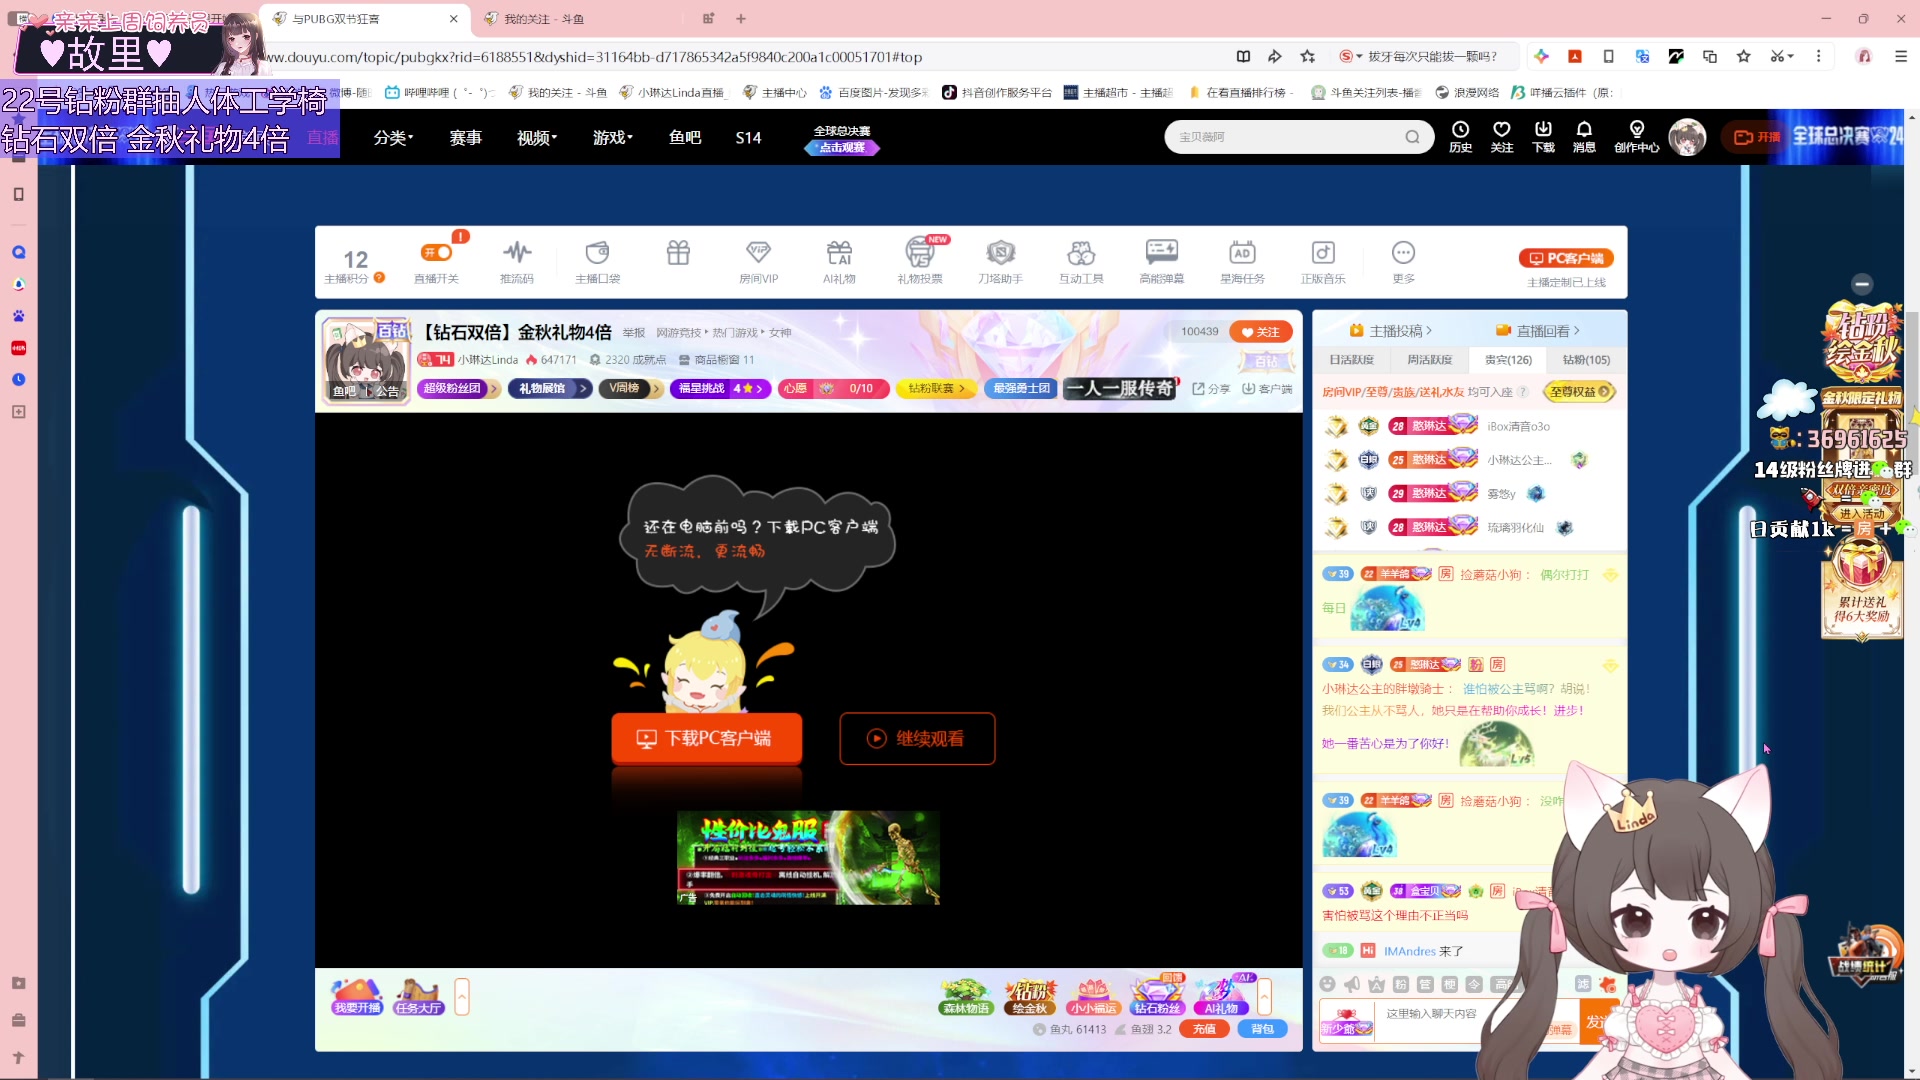
Task: Open 创作中心 creator center icon
Action: pyautogui.click(x=1636, y=137)
